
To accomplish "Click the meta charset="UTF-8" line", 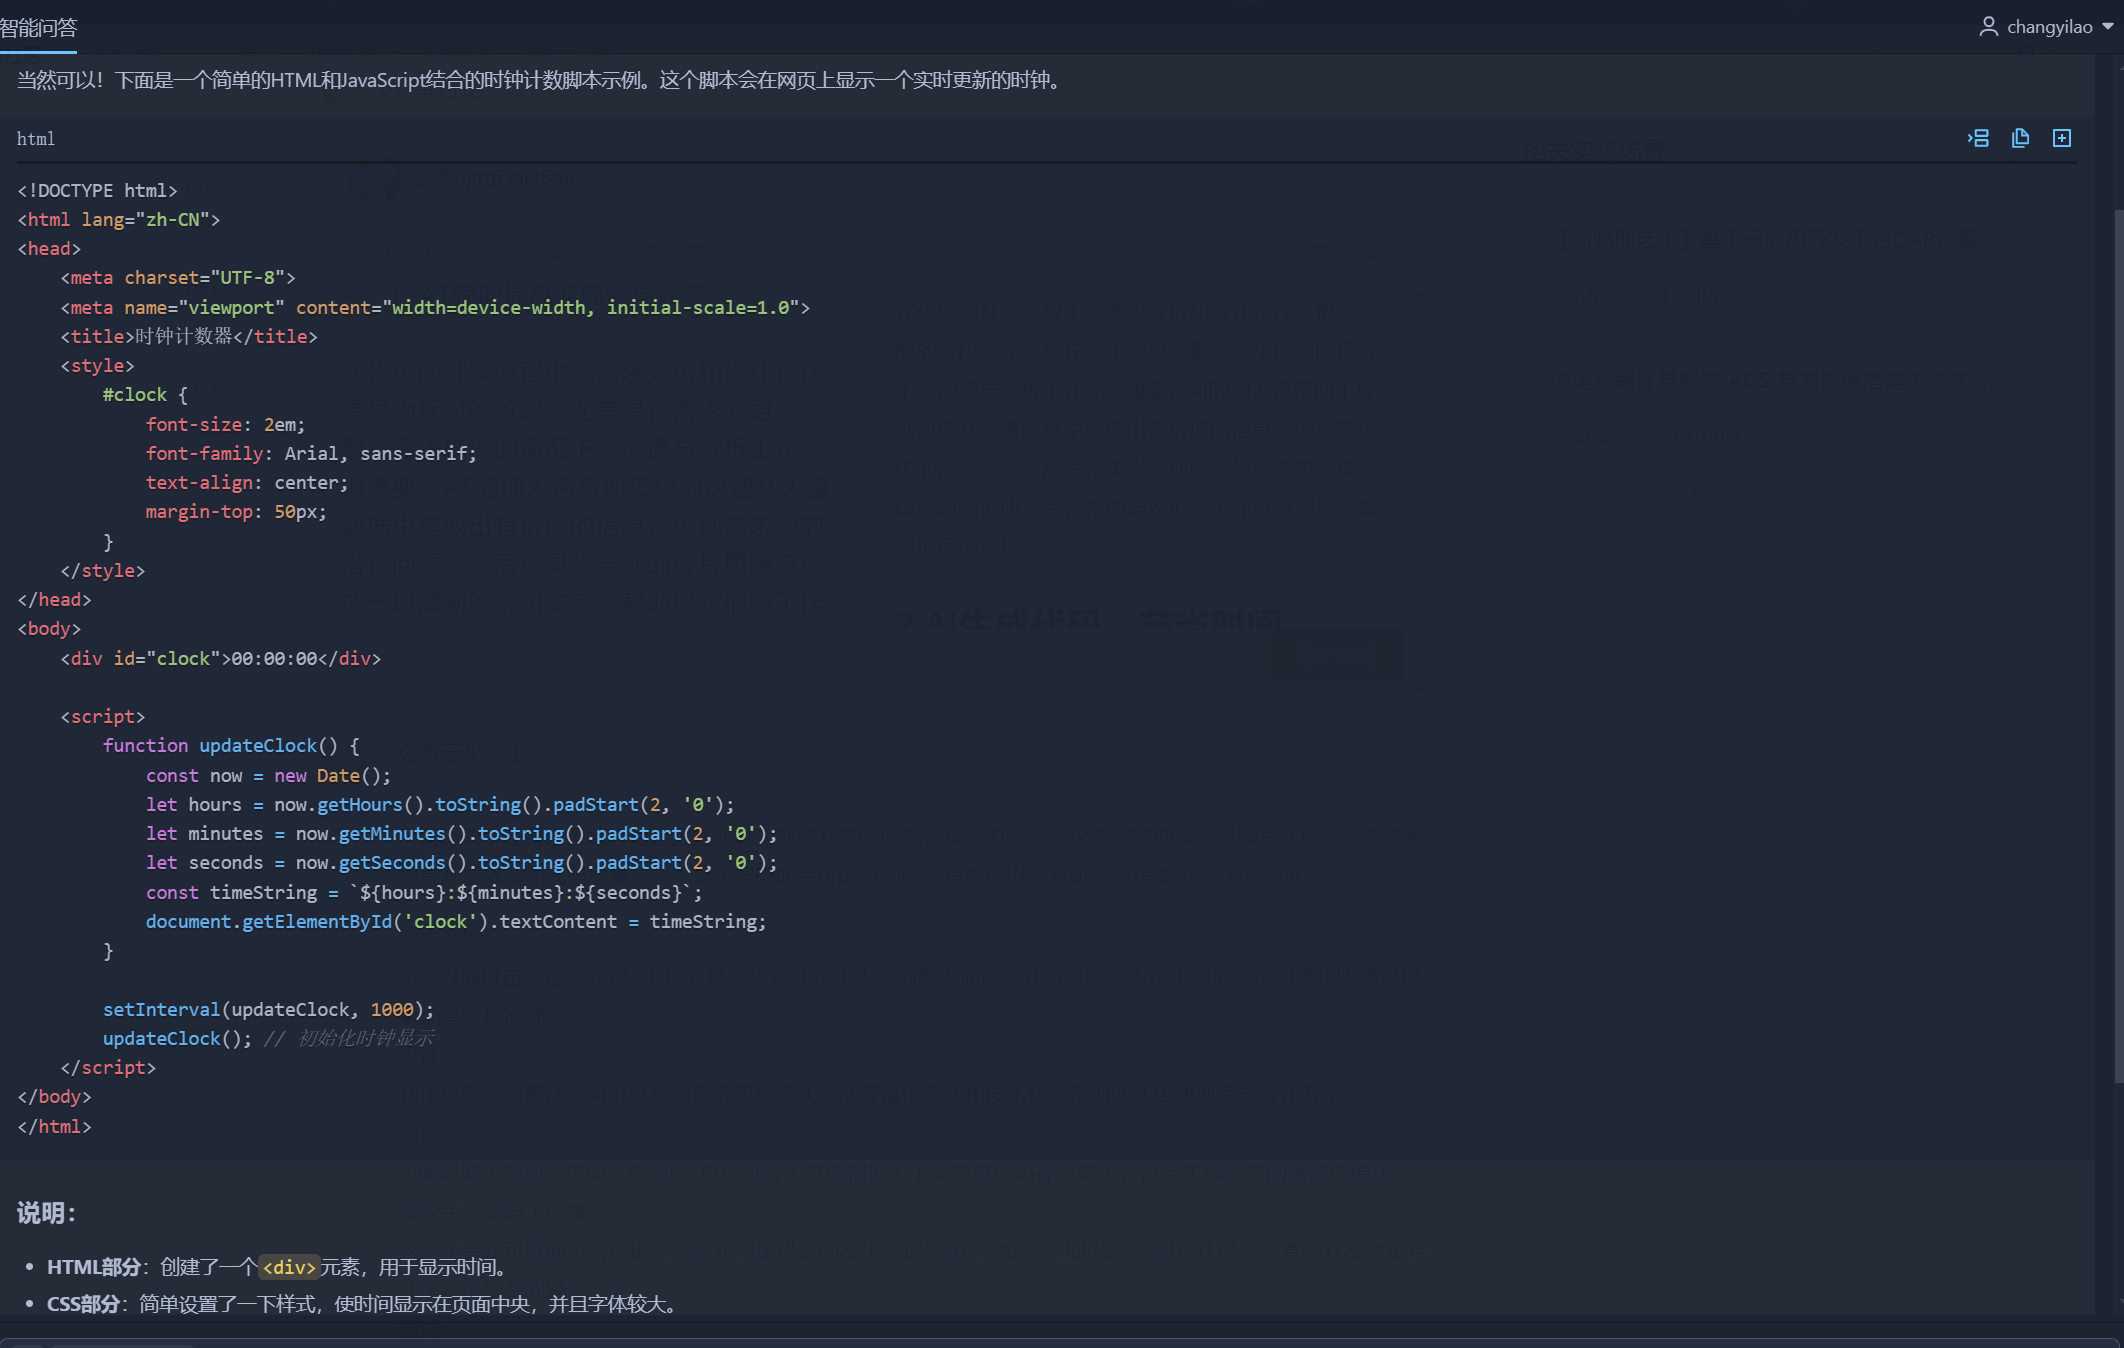I will 178,277.
